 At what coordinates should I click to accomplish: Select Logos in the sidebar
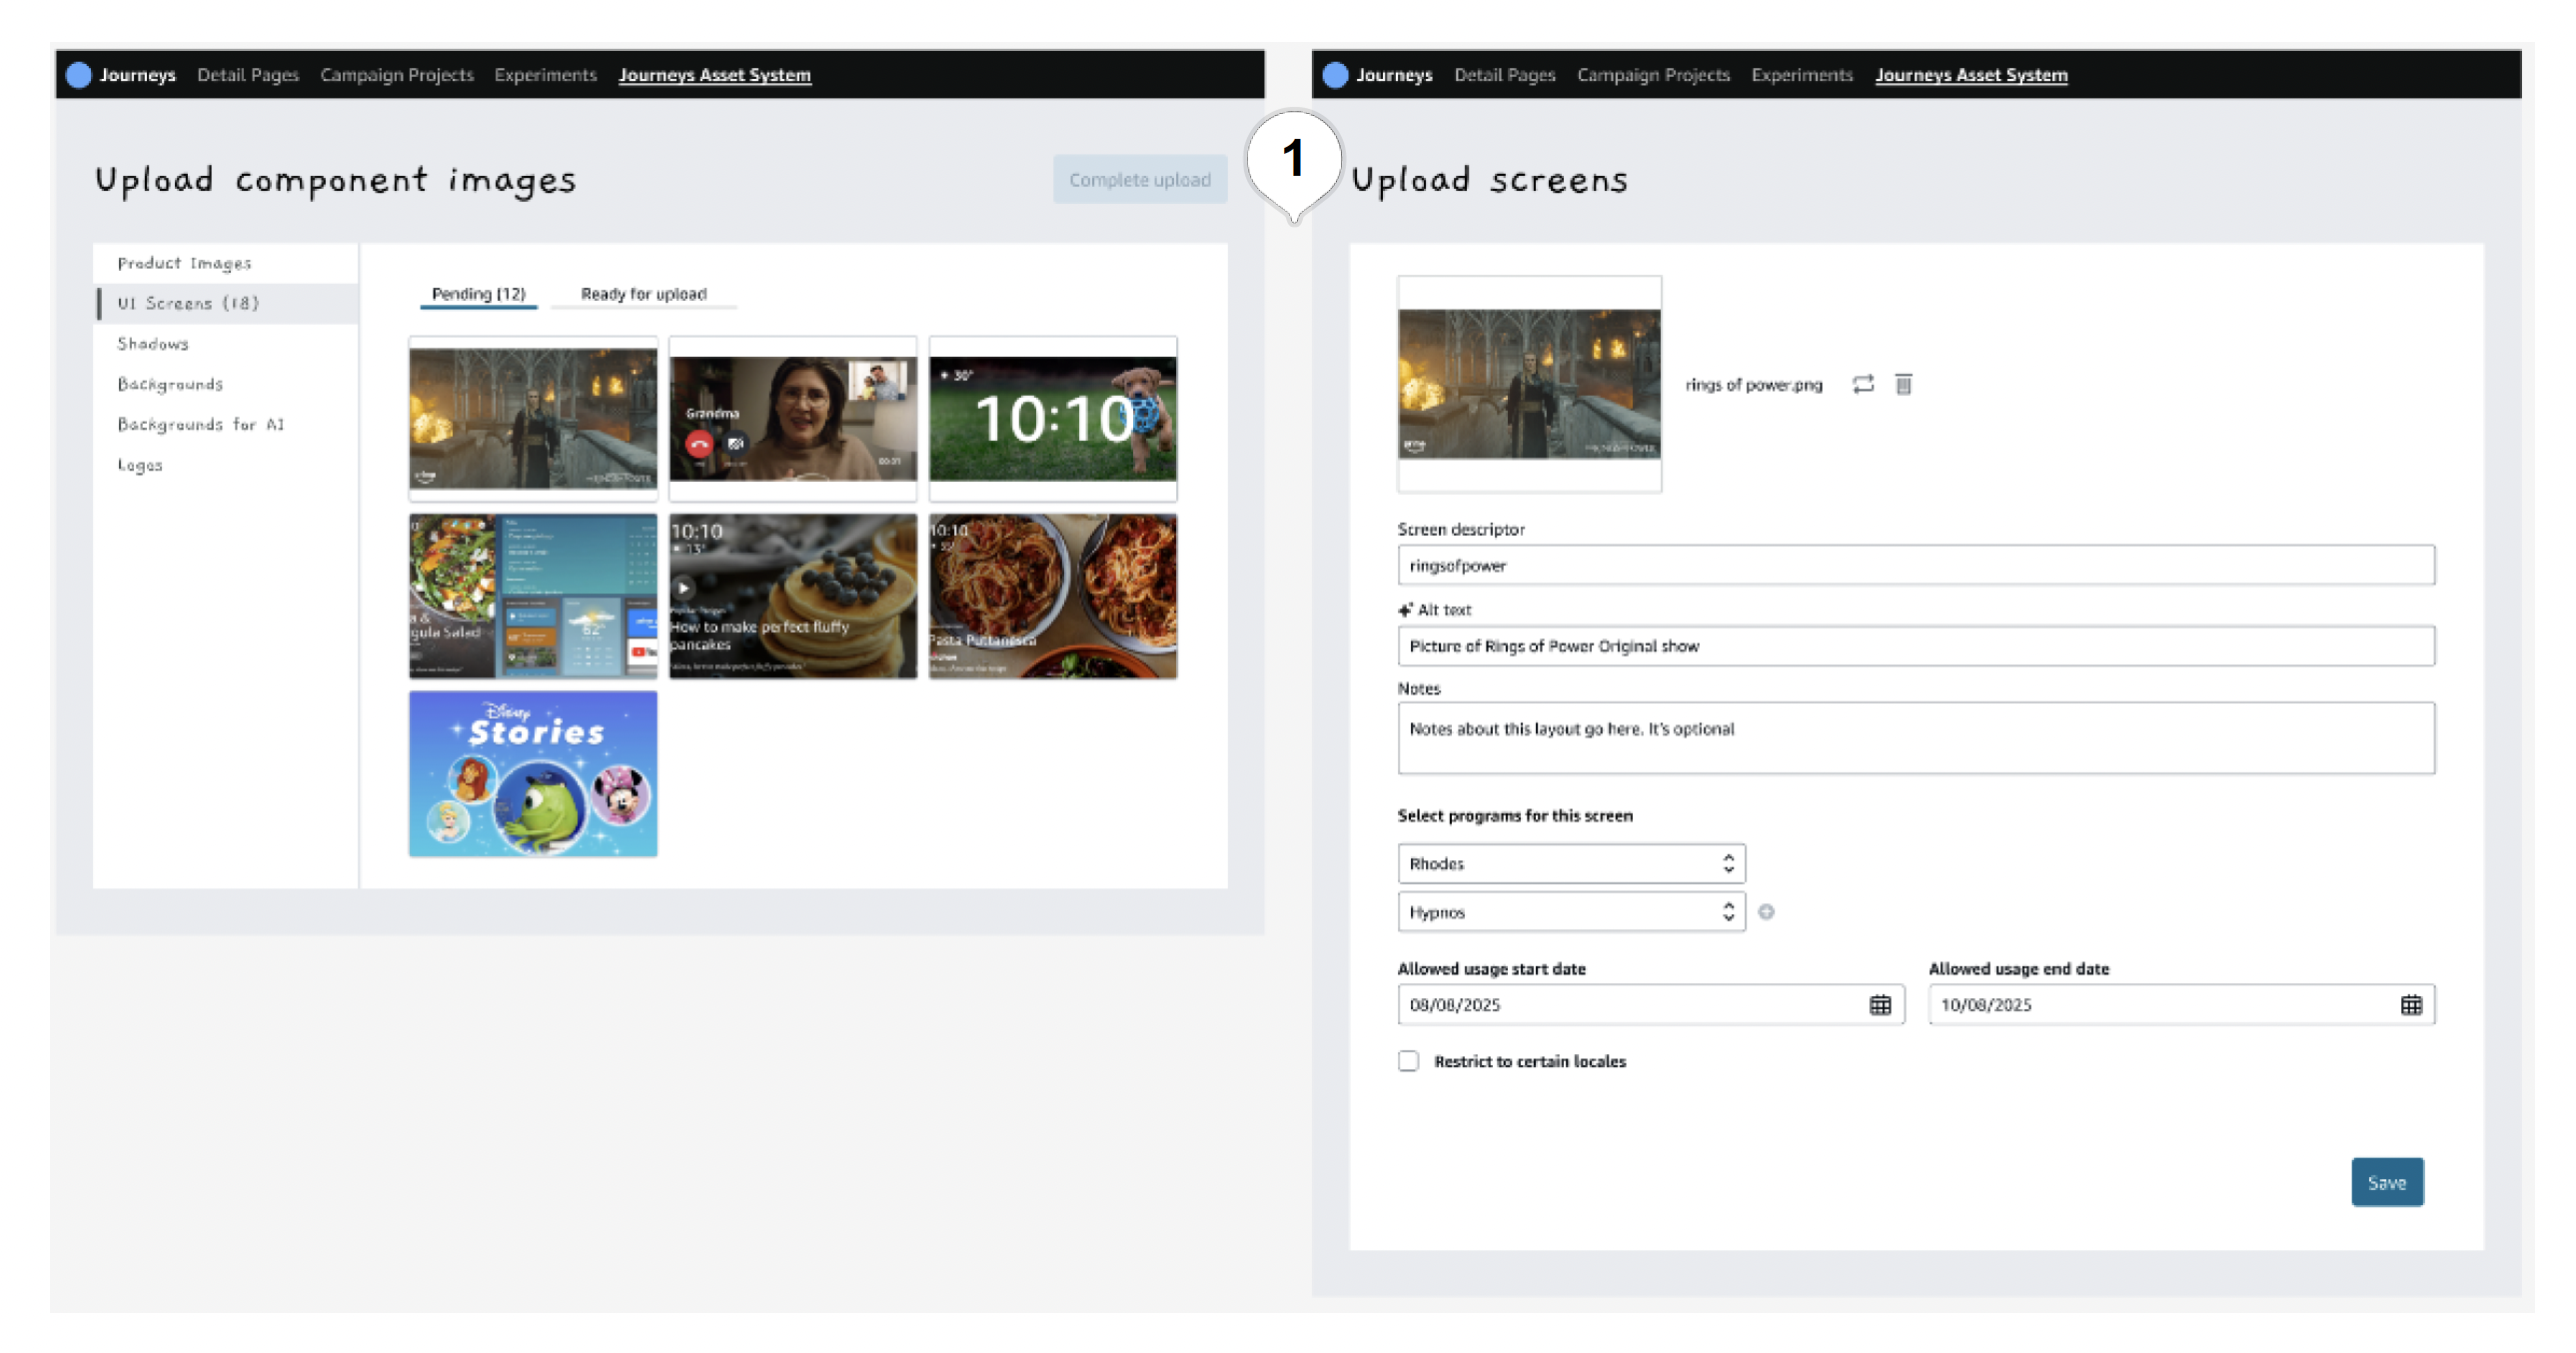point(225,465)
